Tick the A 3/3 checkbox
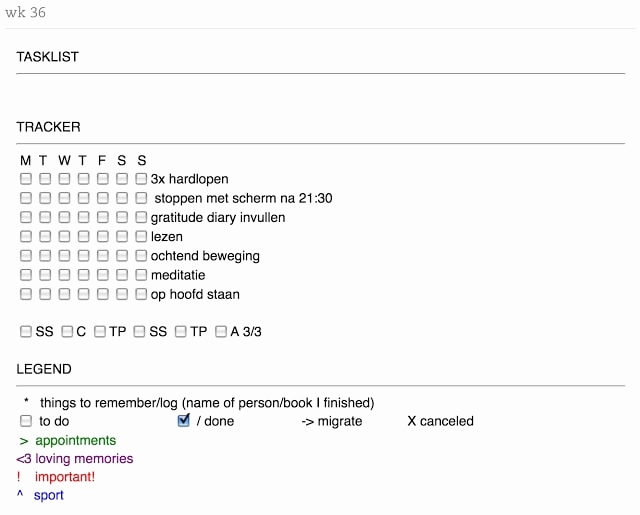The image size is (640, 515). pos(221,331)
